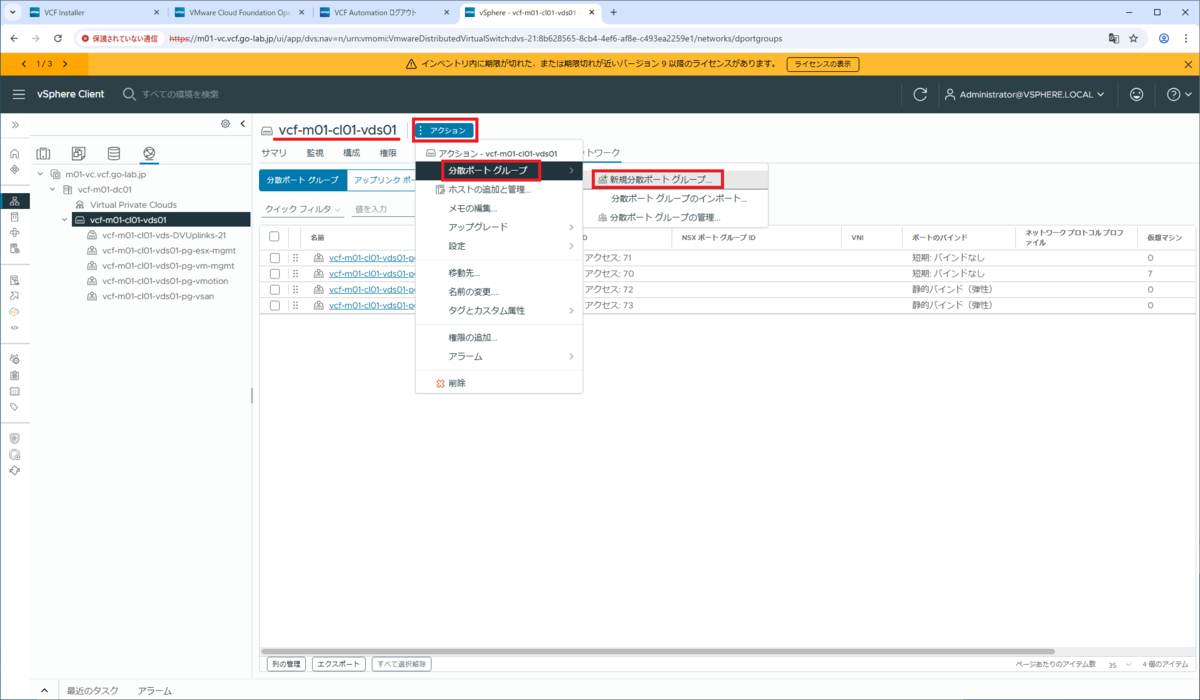Check the row with VLAN access 72
The width and height of the screenshot is (1200, 700).
(275, 289)
